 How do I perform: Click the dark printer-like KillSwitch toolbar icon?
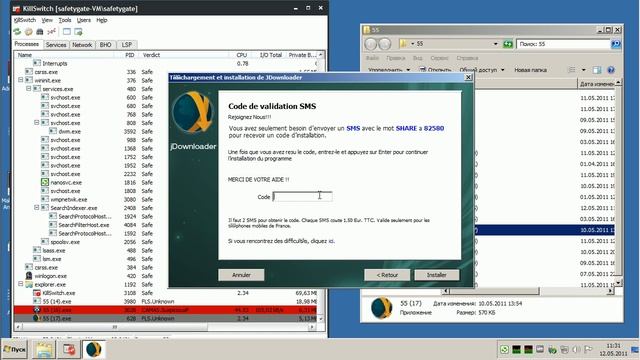(x=40, y=31)
